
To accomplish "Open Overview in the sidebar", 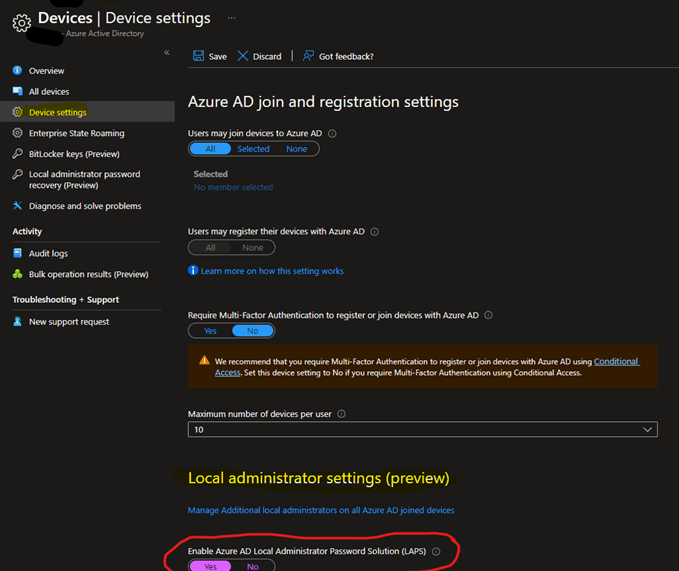I will coord(46,71).
